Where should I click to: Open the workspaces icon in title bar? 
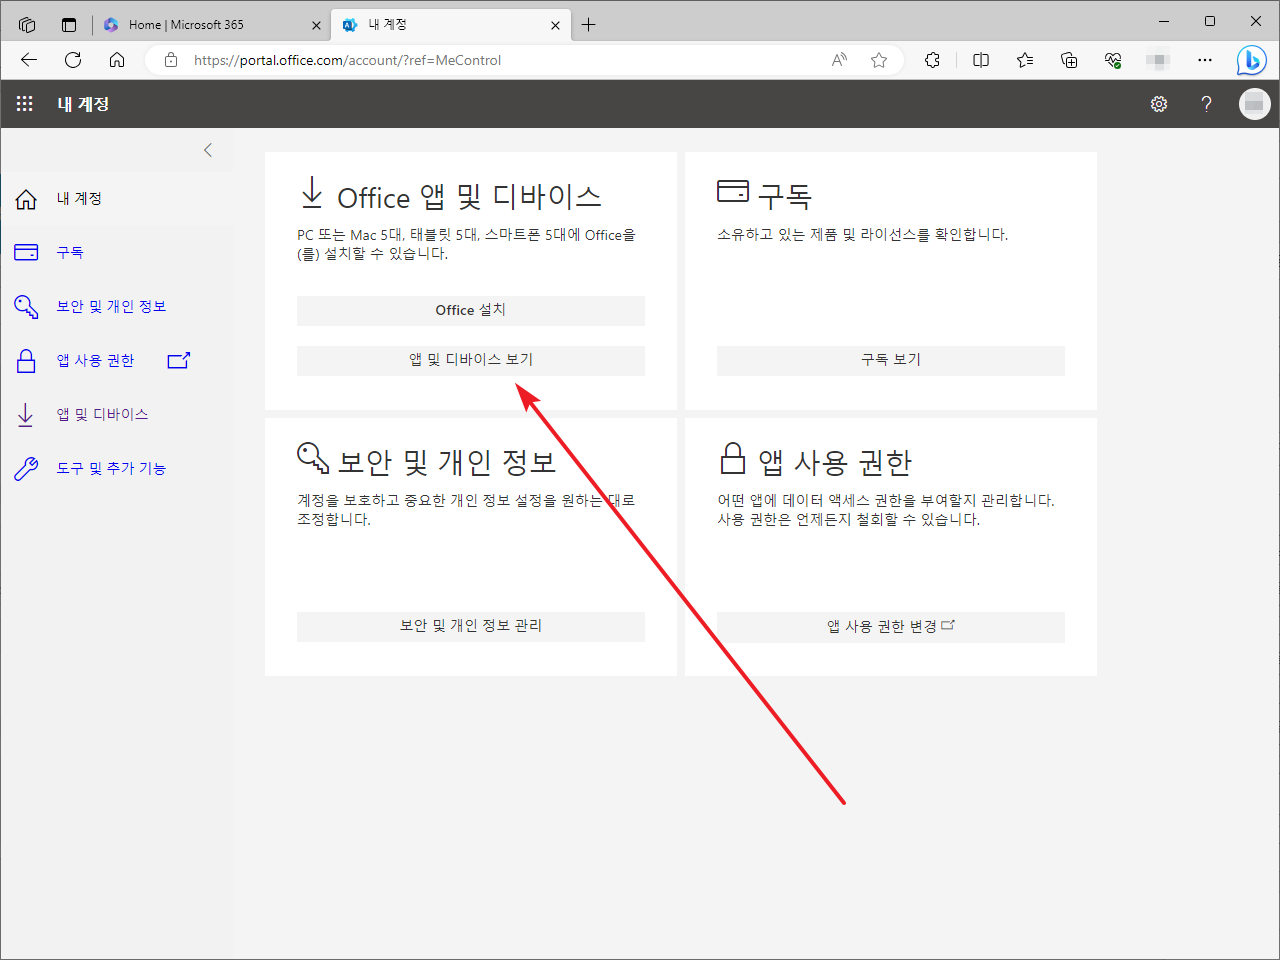click(27, 25)
